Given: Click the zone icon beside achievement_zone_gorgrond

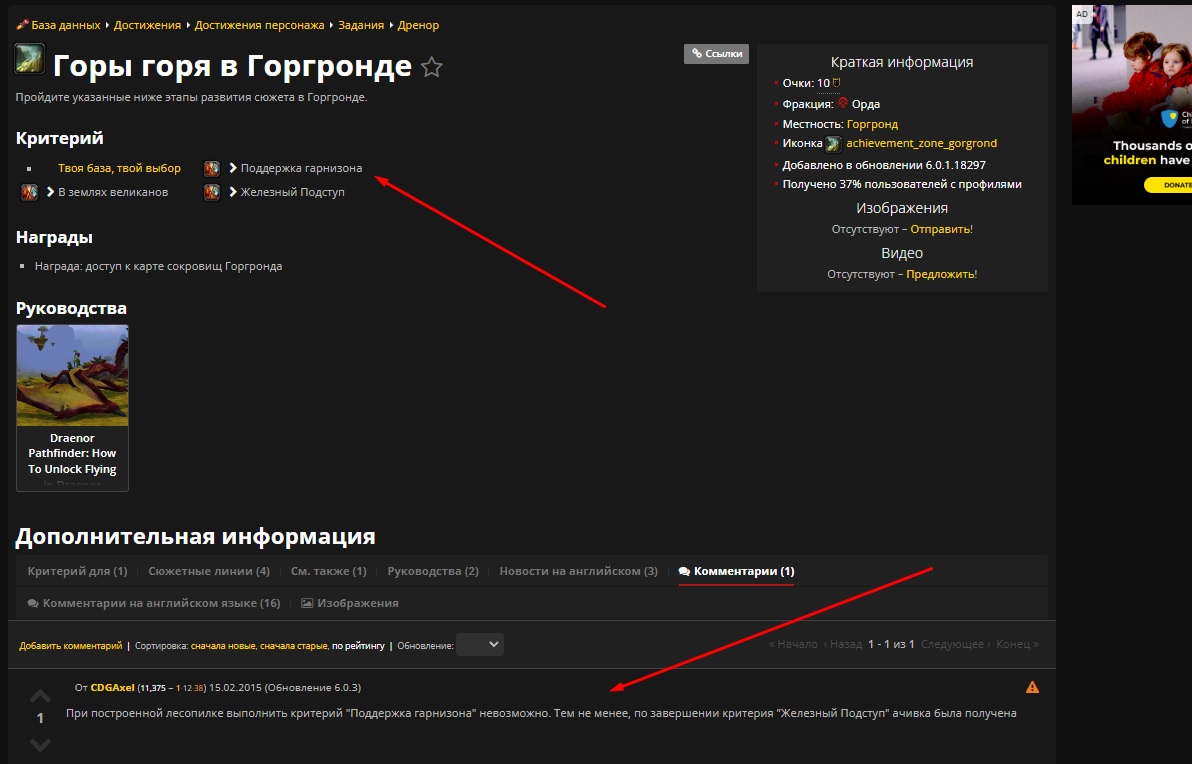Looking at the screenshot, I should click(833, 144).
